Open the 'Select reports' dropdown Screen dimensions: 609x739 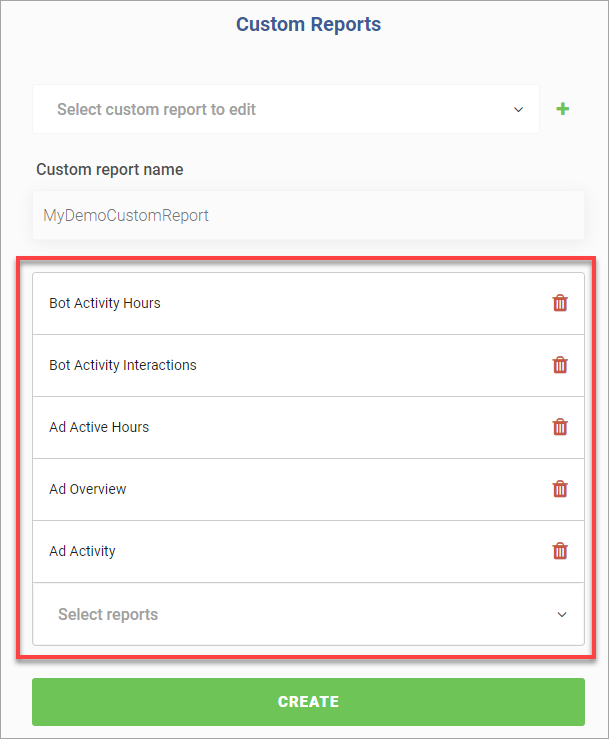[308, 614]
